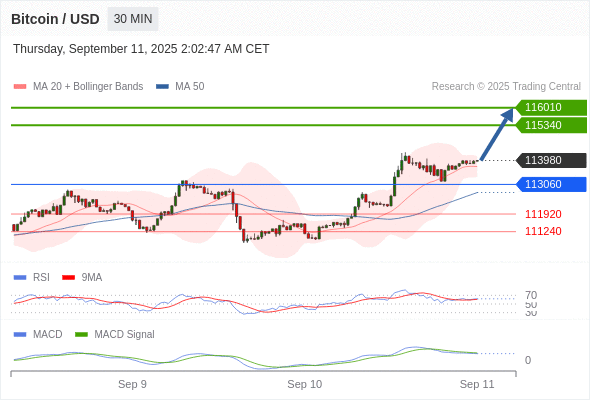This screenshot has height=400, width=590.
Task: Click the red 111240 support level label
Action: click(x=543, y=231)
